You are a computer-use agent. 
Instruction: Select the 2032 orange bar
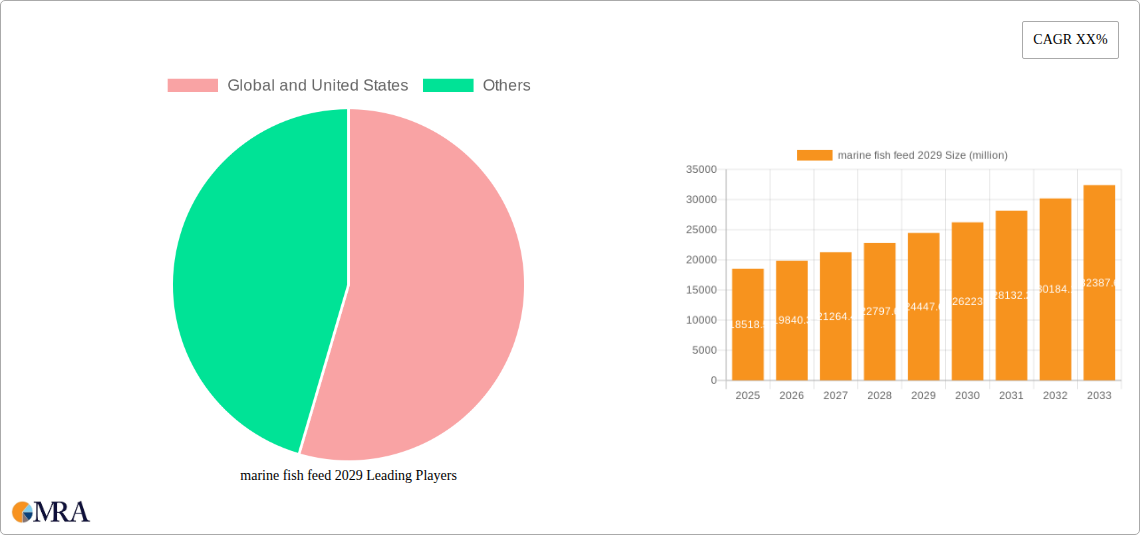tap(1055, 290)
